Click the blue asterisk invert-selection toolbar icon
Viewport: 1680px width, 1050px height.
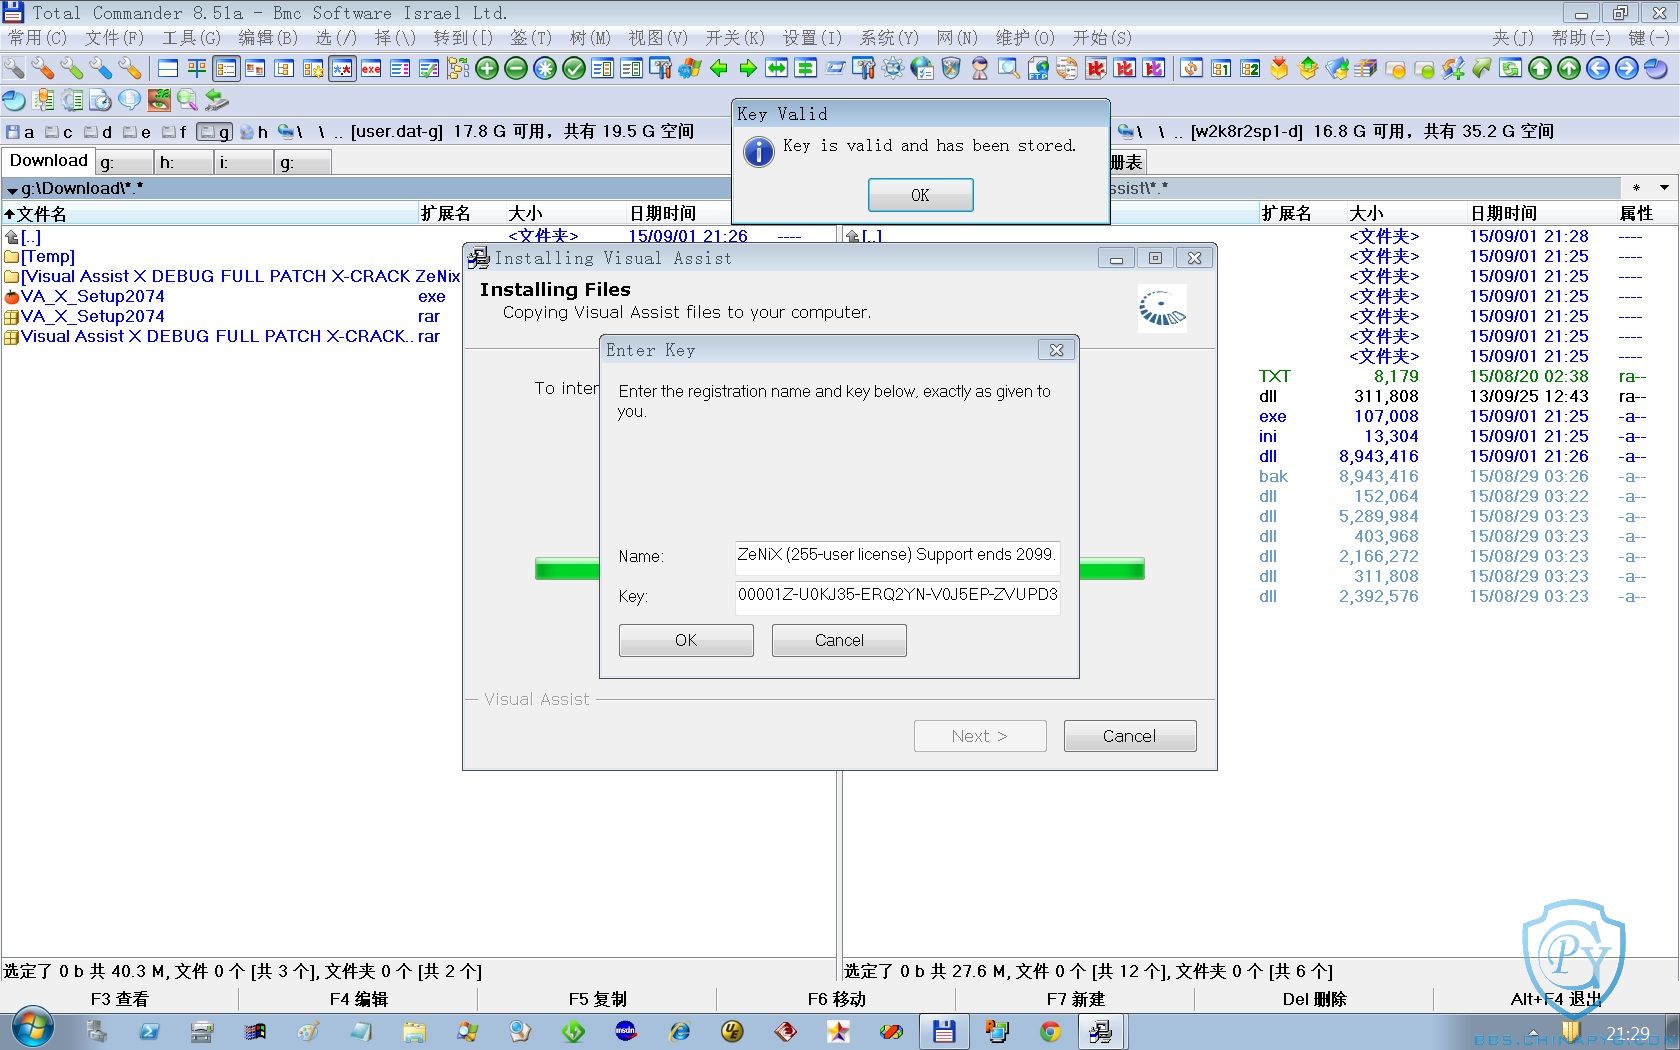(x=545, y=69)
